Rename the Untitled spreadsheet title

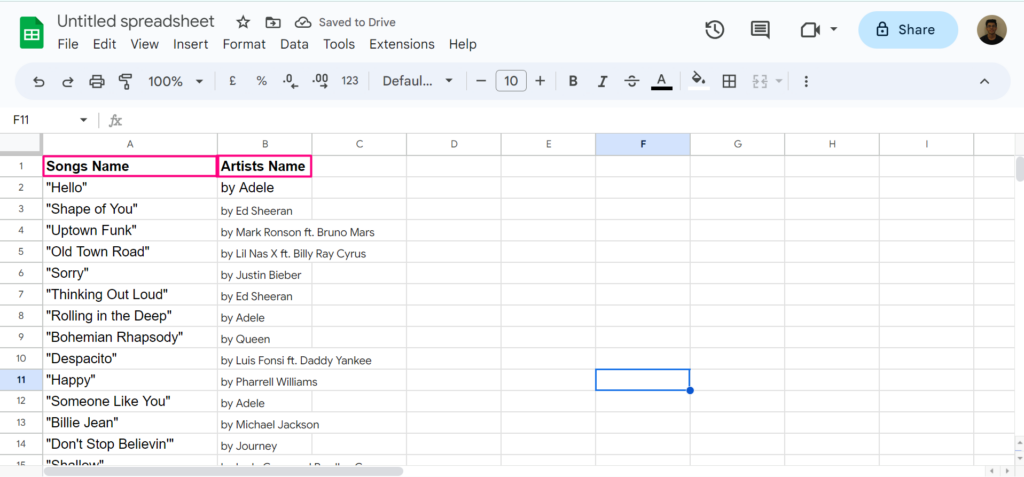[136, 22]
